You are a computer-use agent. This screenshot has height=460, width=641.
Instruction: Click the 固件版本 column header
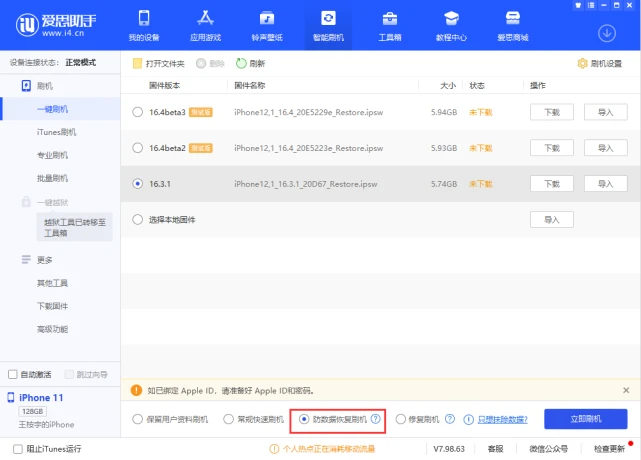(164, 85)
